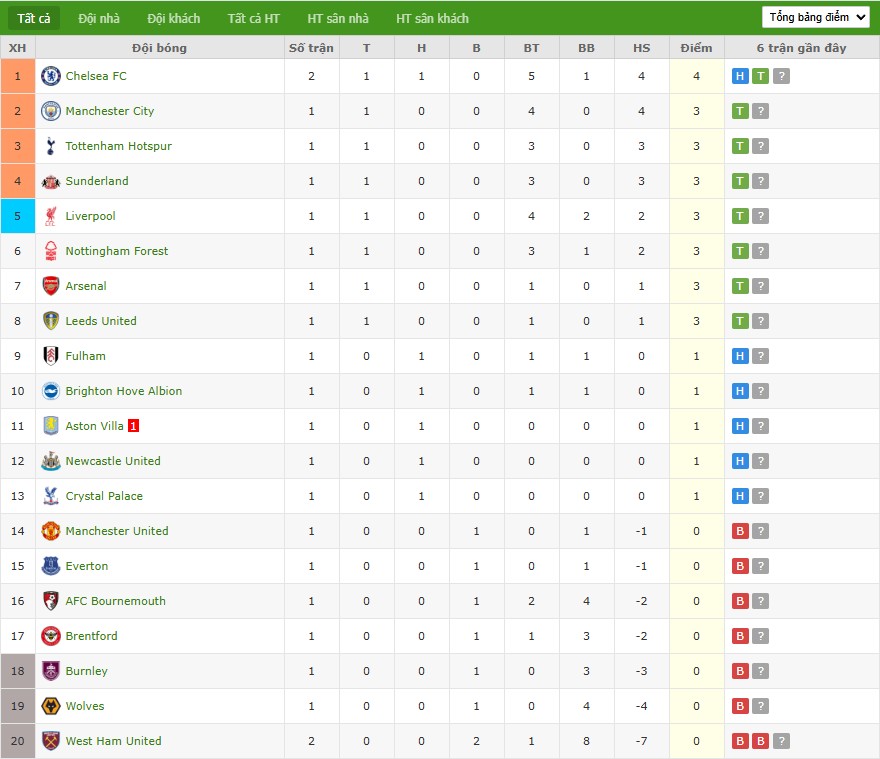Click the Manchester City club crest
The image size is (880, 759).
click(51, 111)
